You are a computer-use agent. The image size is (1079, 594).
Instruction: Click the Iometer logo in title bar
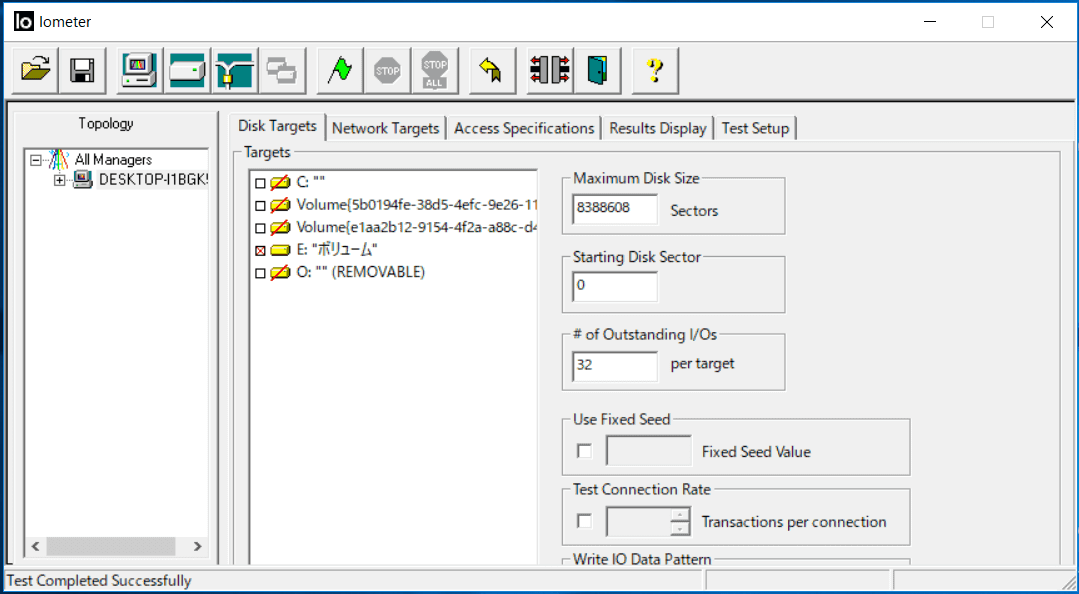tap(23, 22)
